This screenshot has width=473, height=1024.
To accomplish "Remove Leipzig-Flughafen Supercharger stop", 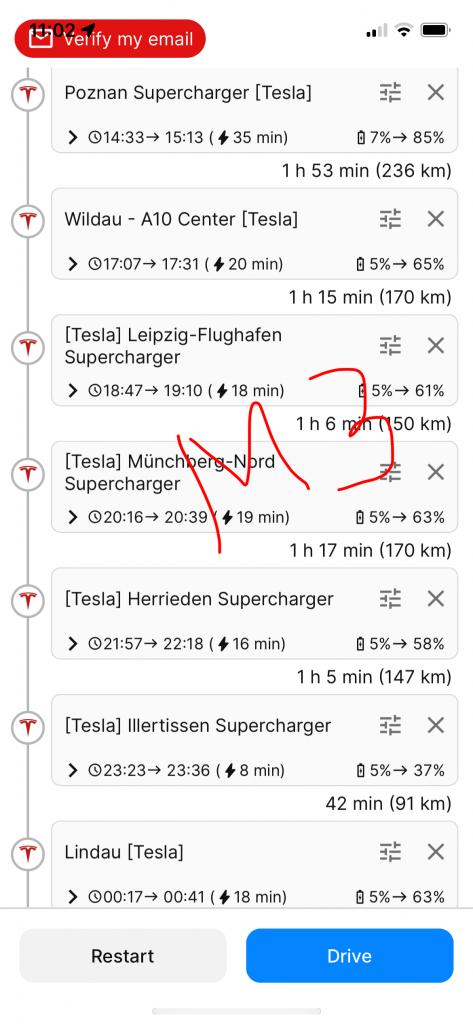I will pos(436,345).
